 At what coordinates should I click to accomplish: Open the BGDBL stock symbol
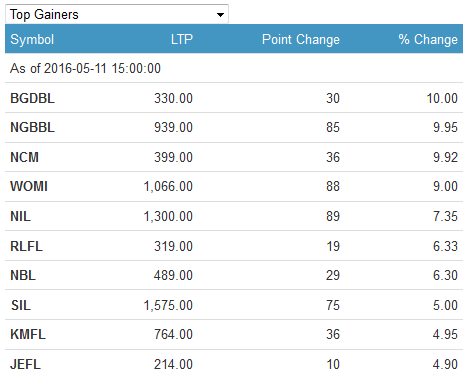click(32, 98)
